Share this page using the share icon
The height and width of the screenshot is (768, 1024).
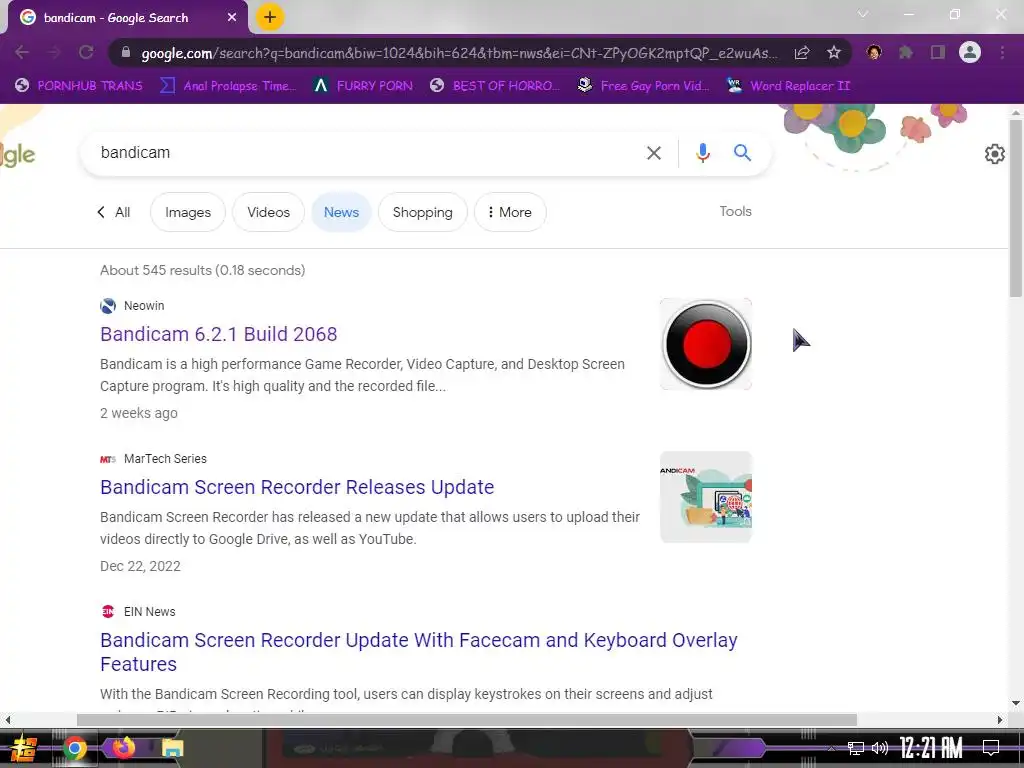(802, 52)
